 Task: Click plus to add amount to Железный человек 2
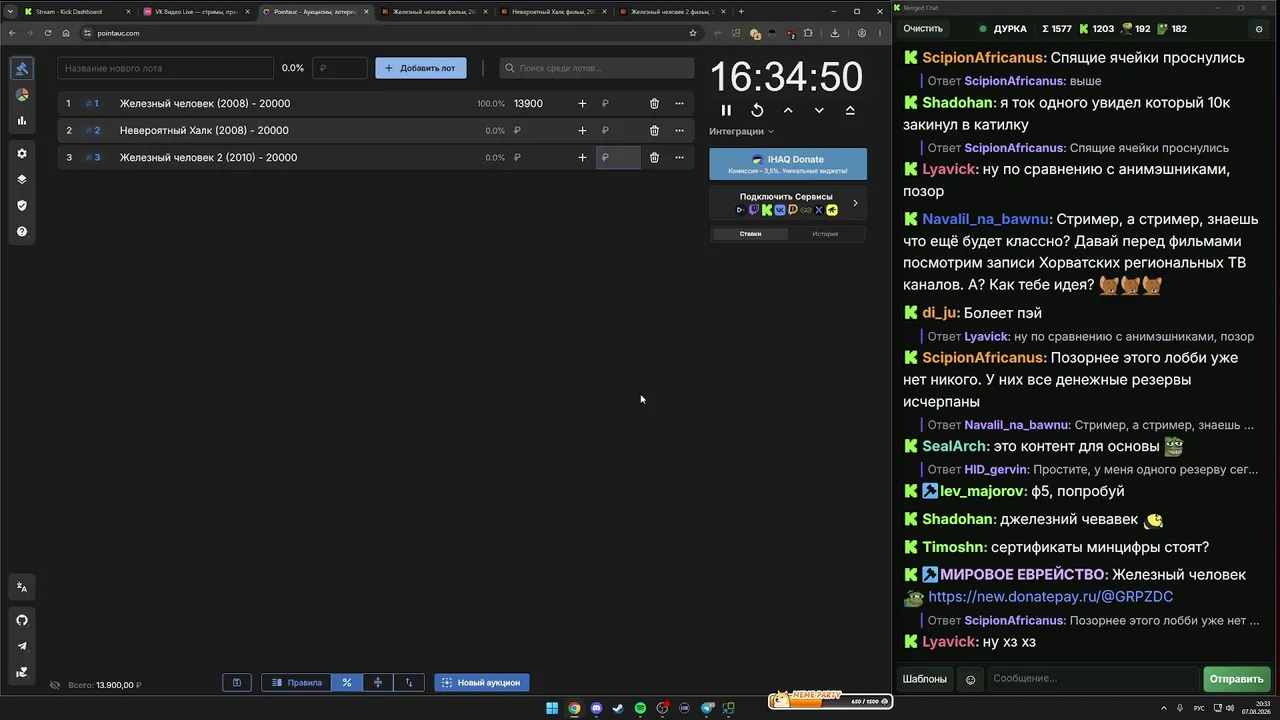(x=582, y=157)
